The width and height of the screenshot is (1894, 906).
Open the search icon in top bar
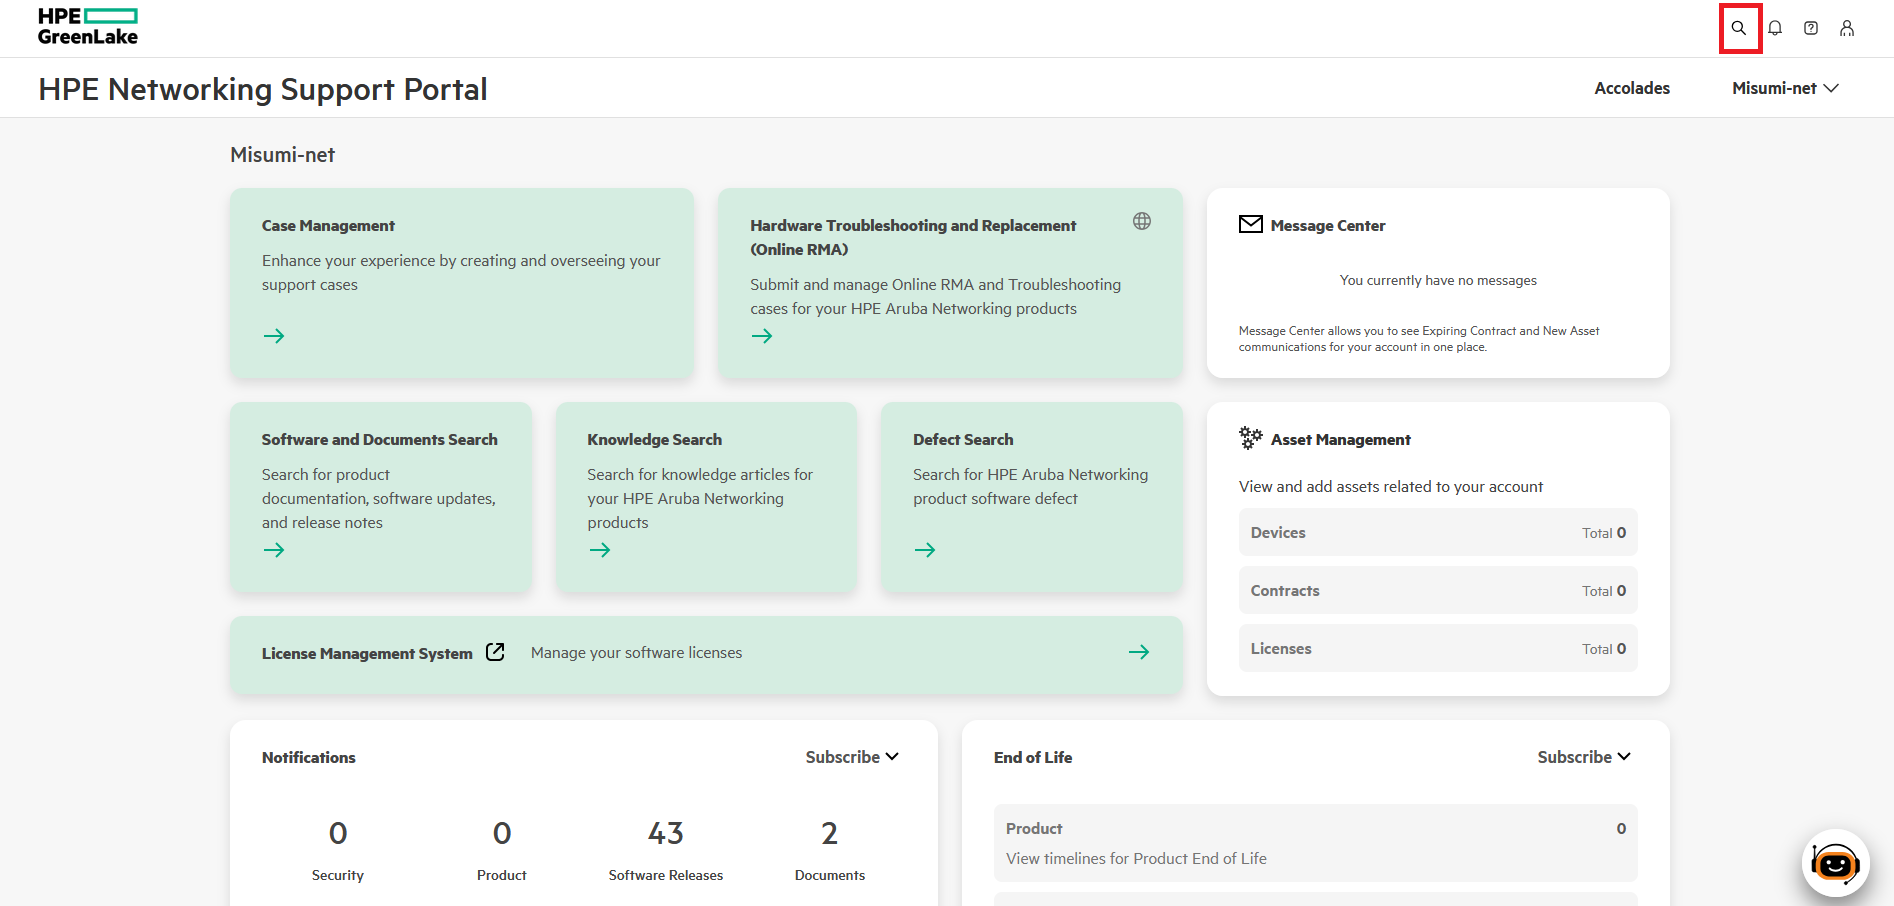tap(1739, 28)
